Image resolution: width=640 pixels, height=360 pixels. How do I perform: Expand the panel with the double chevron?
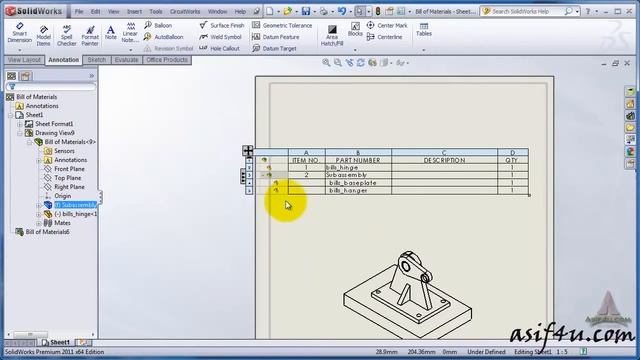tap(91, 76)
